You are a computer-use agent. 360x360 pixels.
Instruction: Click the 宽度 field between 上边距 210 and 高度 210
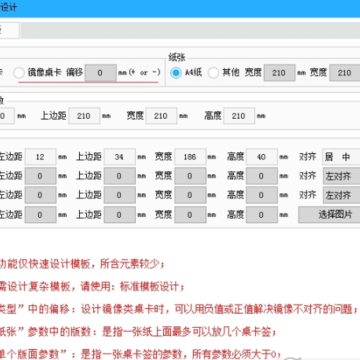(161, 116)
